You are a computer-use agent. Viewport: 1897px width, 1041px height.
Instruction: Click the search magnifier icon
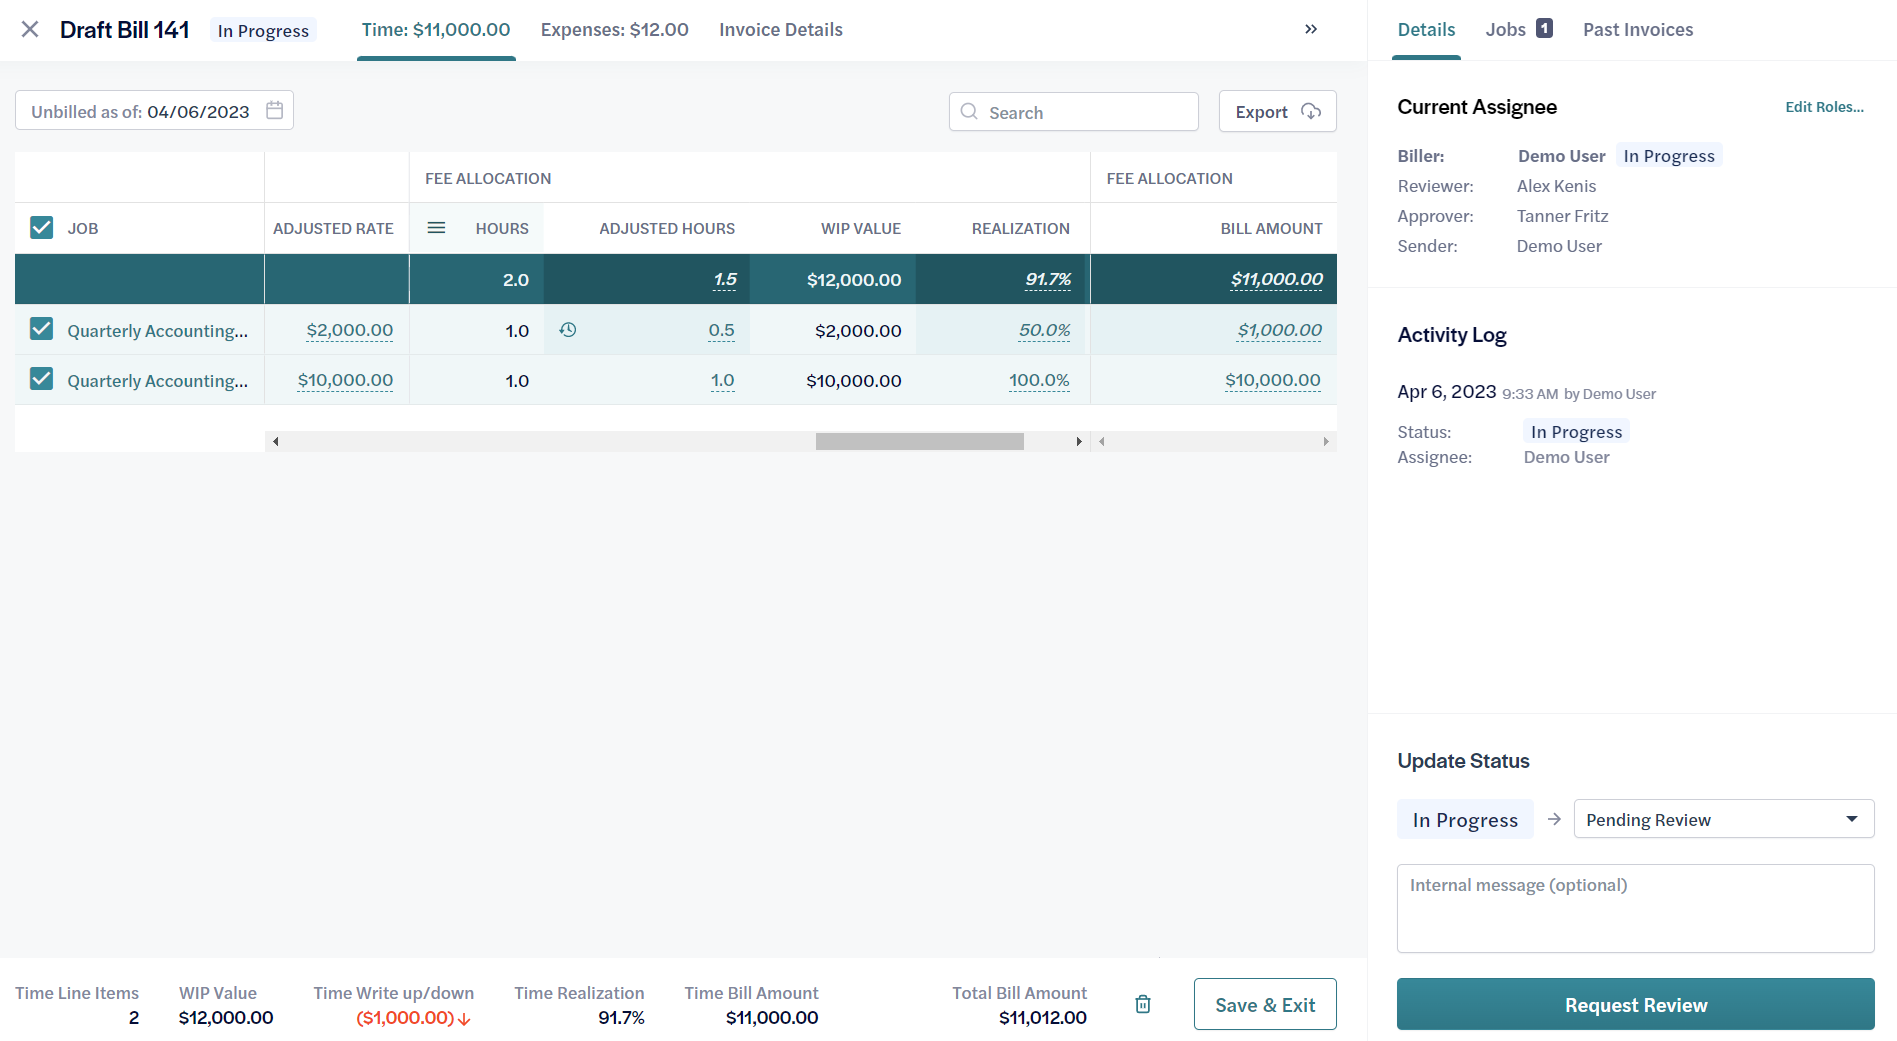pyautogui.click(x=969, y=111)
